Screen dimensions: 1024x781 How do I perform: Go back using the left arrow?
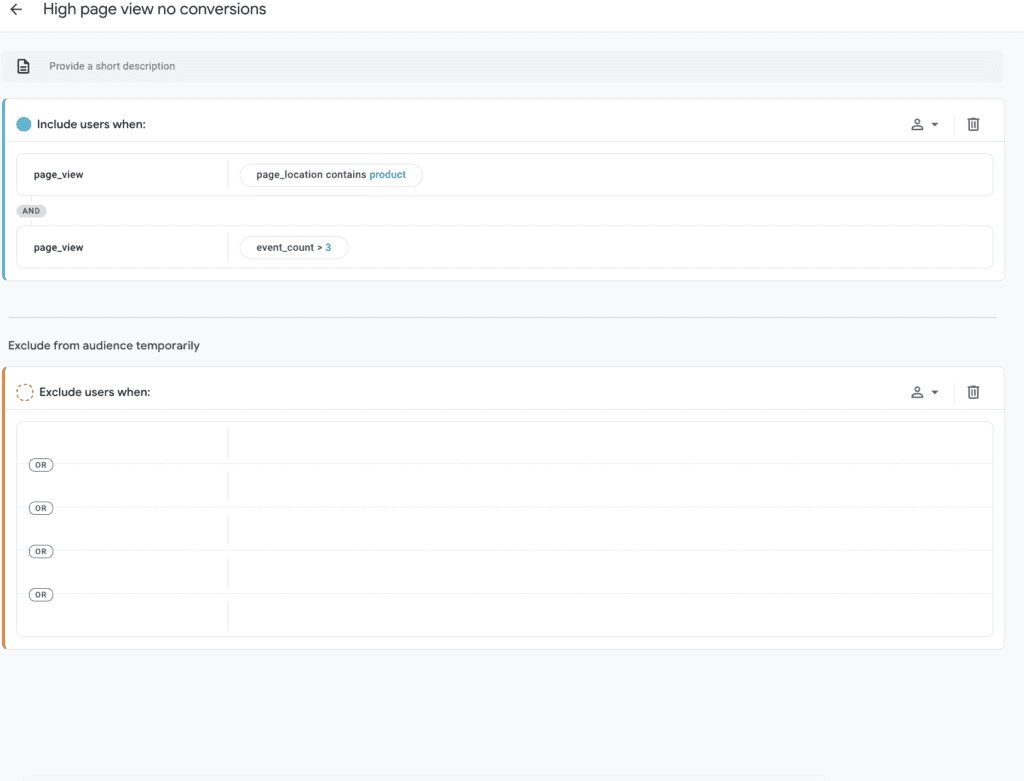(x=16, y=9)
